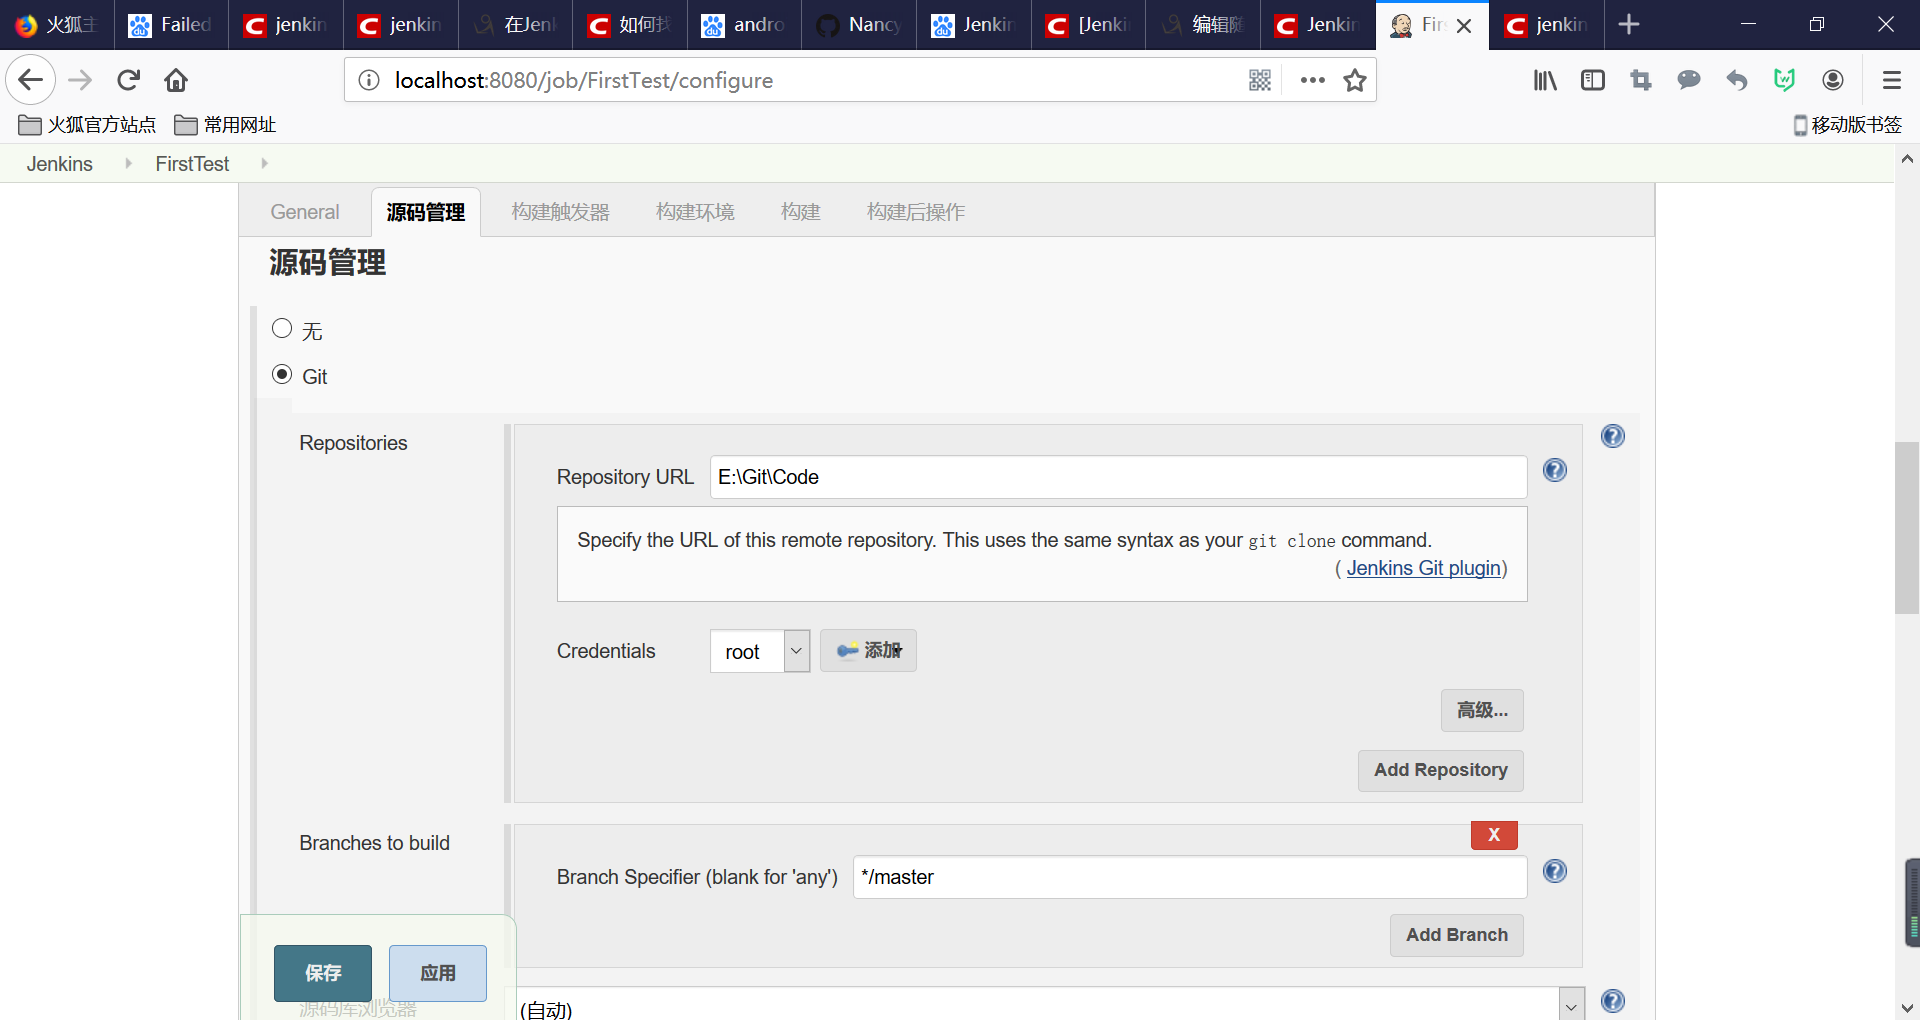Open help for Repository URL field

[x=1555, y=470]
